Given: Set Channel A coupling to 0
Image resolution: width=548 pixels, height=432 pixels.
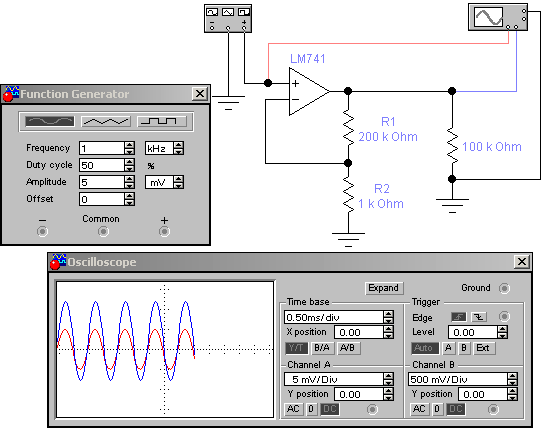Looking at the screenshot, I should (x=311, y=409).
